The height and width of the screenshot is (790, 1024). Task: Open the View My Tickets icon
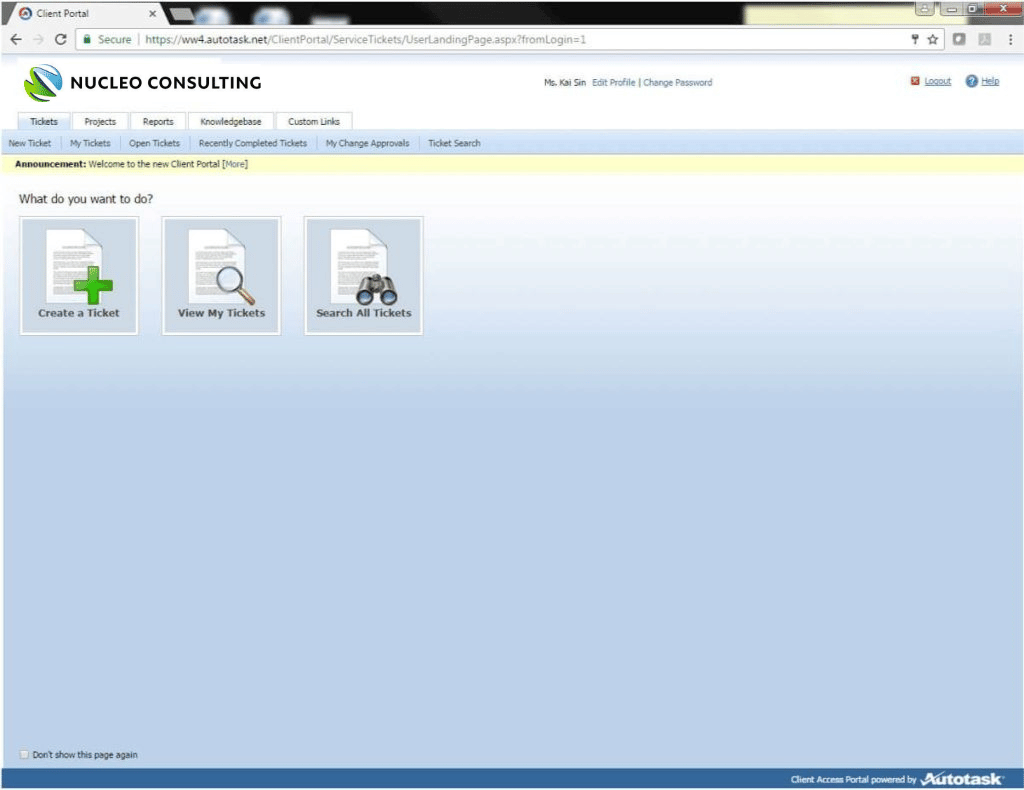pyautogui.click(x=221, y=274)
